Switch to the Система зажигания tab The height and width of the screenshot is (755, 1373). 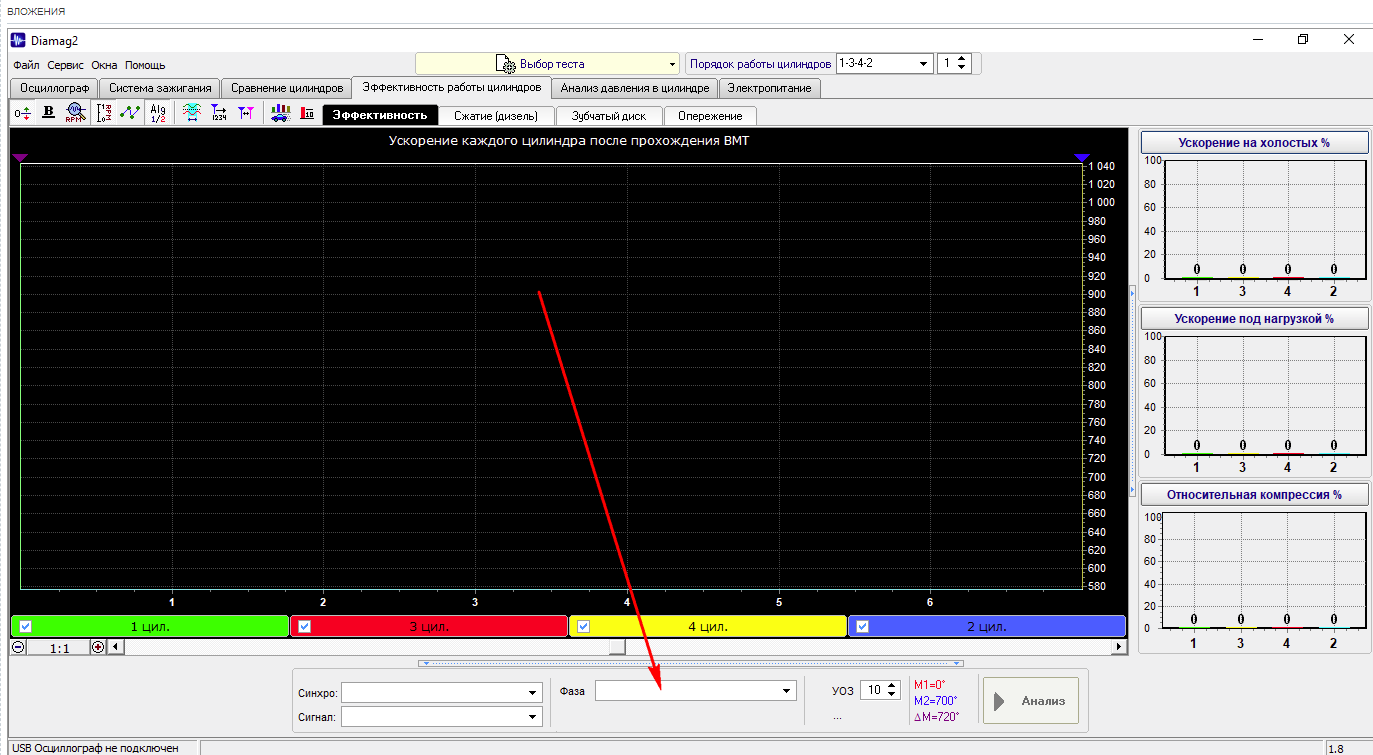pyautogui.click(x=160, y=88)
